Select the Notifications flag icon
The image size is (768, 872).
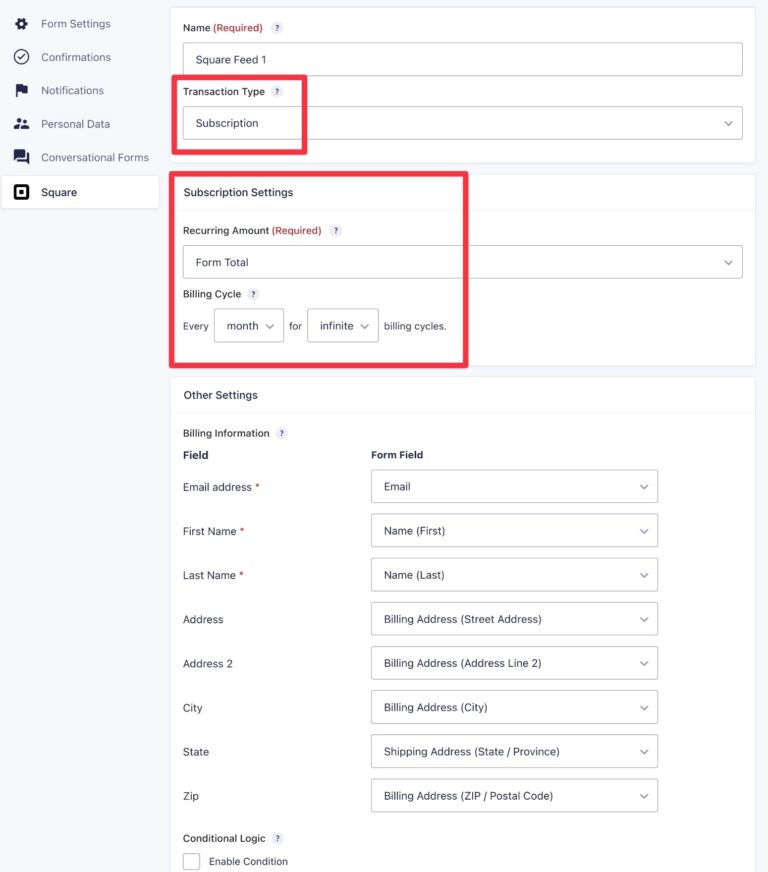click(x=21, y=90)
